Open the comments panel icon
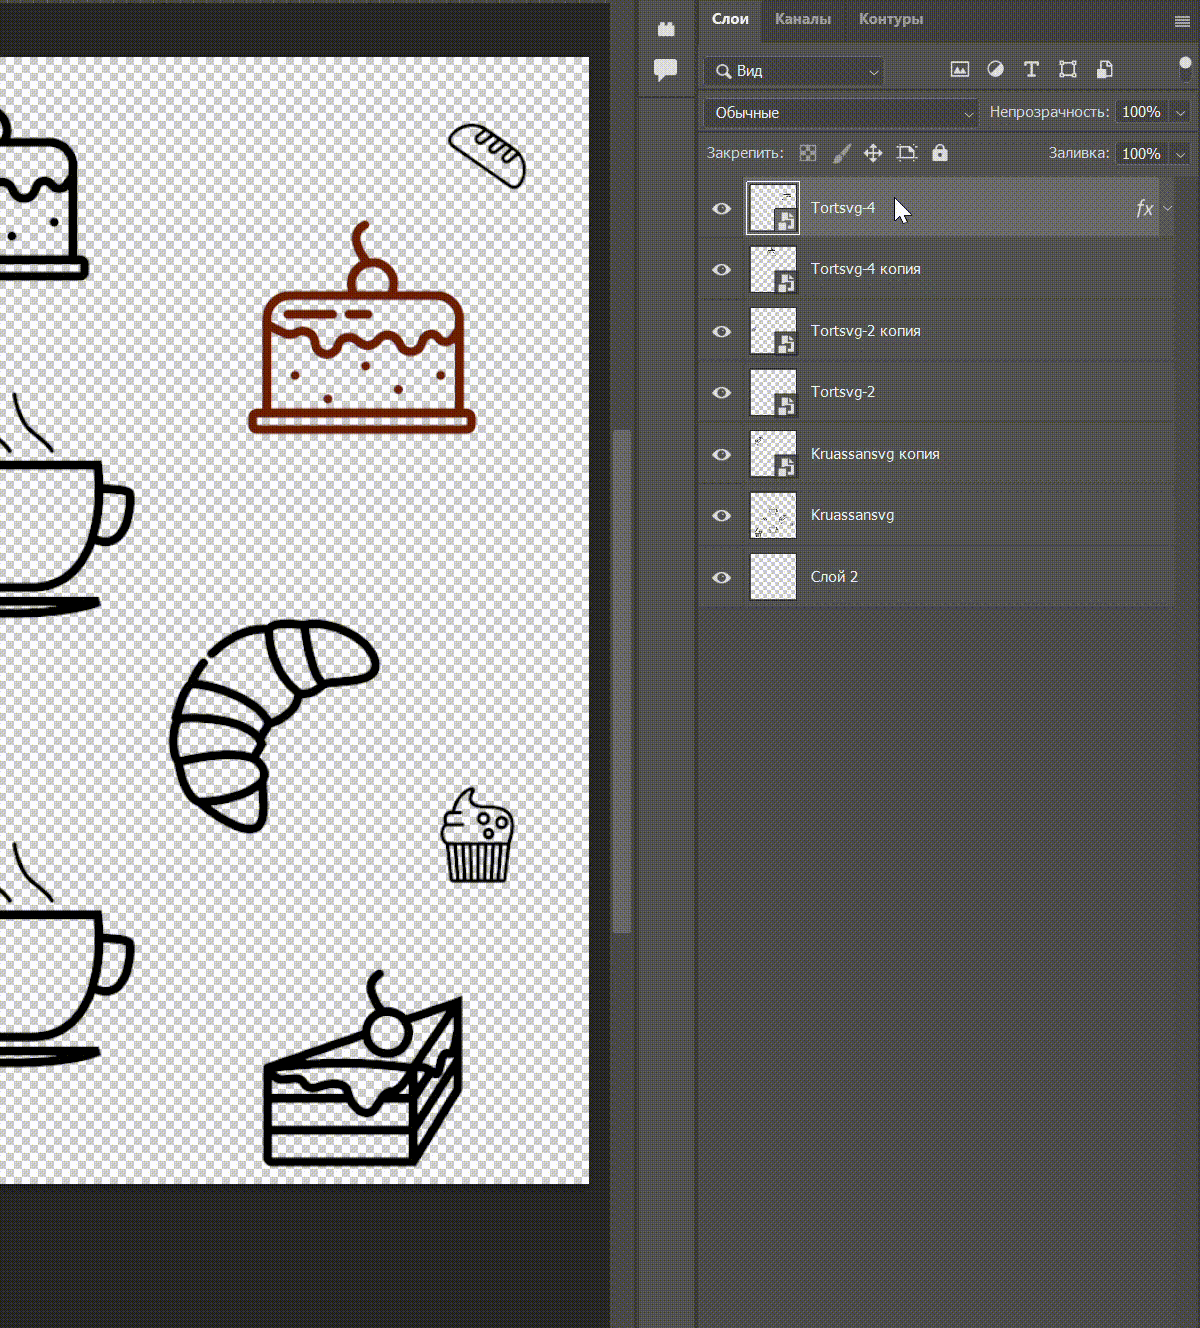 click(665, 70)
